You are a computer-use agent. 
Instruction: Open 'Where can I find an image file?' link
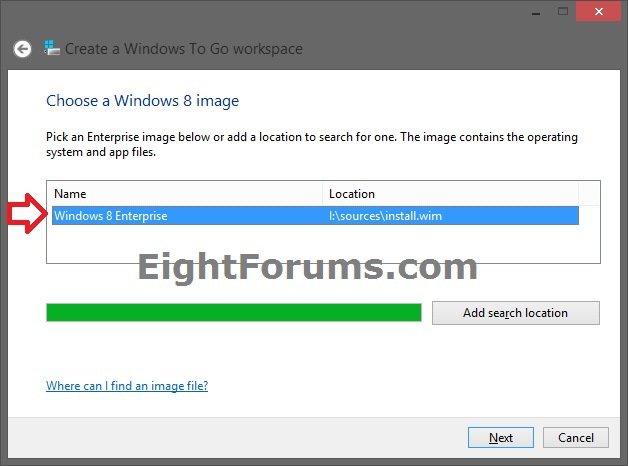(x=127, y=386)
